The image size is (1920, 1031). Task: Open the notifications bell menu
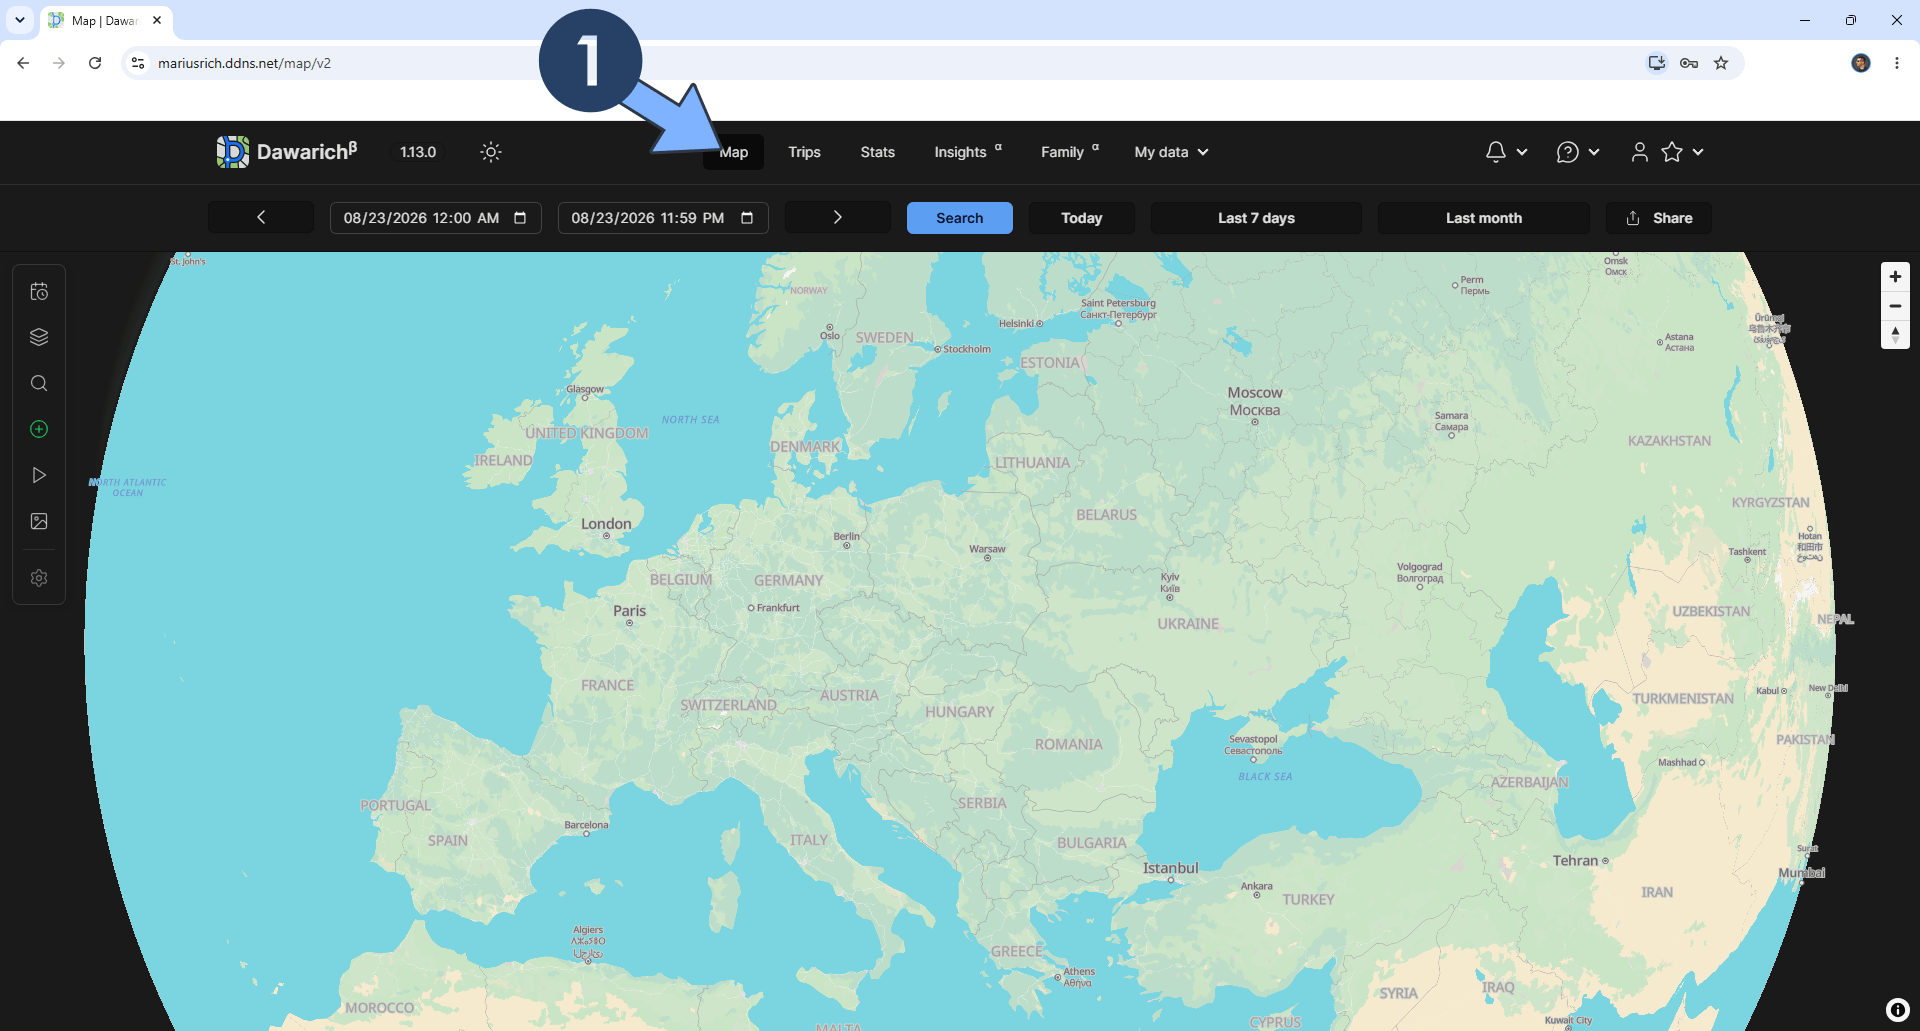(x=1506, y=152)
